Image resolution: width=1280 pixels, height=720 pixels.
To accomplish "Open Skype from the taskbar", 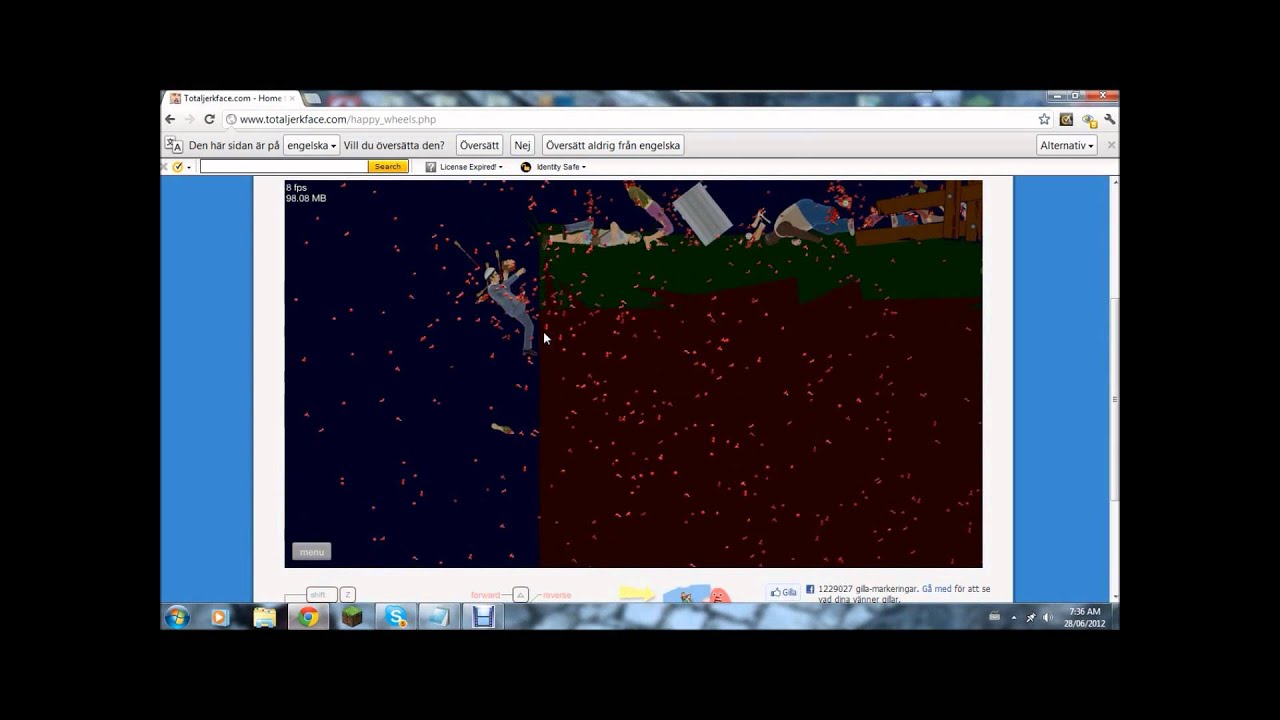I will click(396, 617).
